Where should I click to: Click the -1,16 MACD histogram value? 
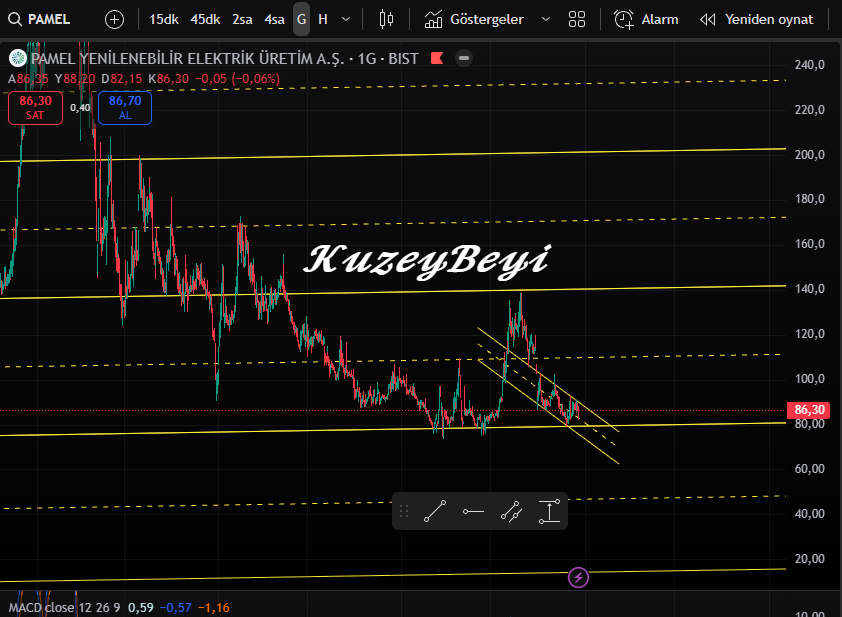[x=214, y=607]
